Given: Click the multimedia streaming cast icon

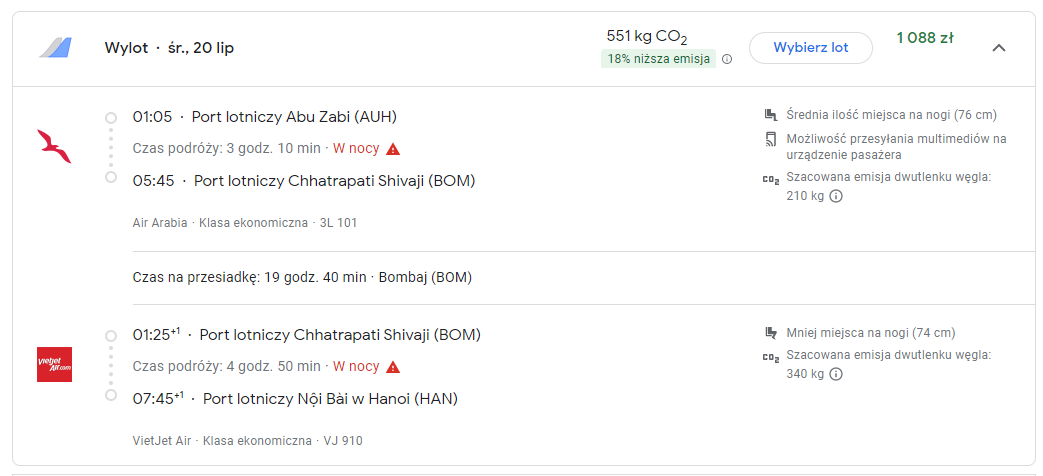Looking at the screenshot, I should point(771,140).
